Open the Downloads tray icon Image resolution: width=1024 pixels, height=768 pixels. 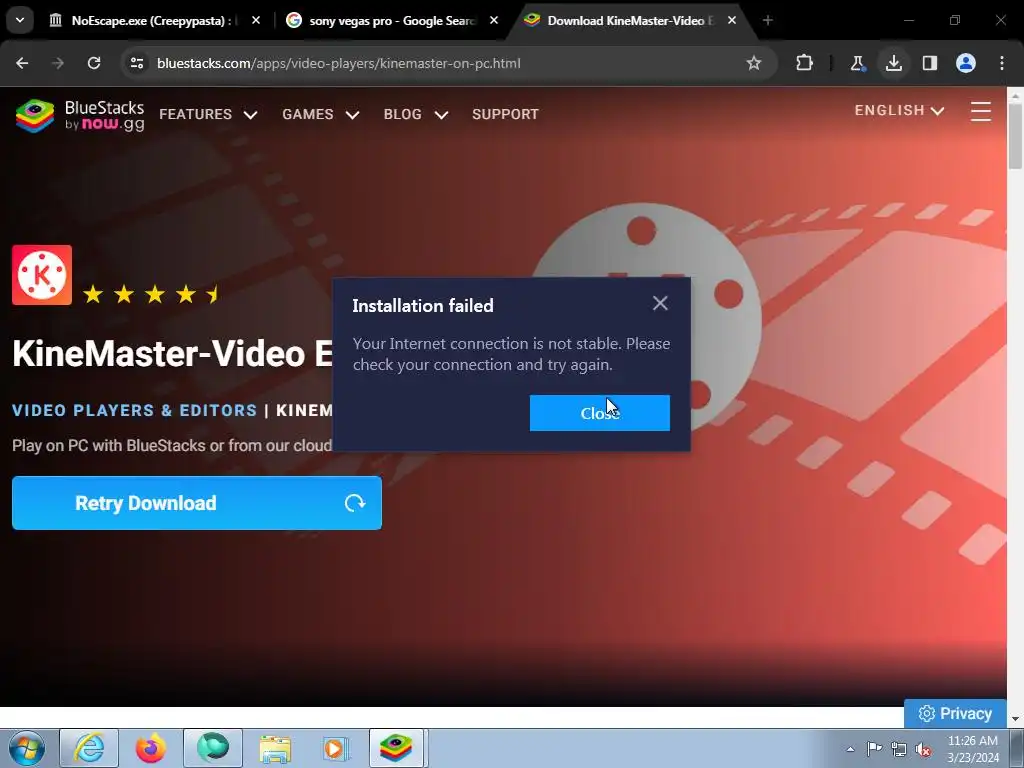(x=894, y=63)
